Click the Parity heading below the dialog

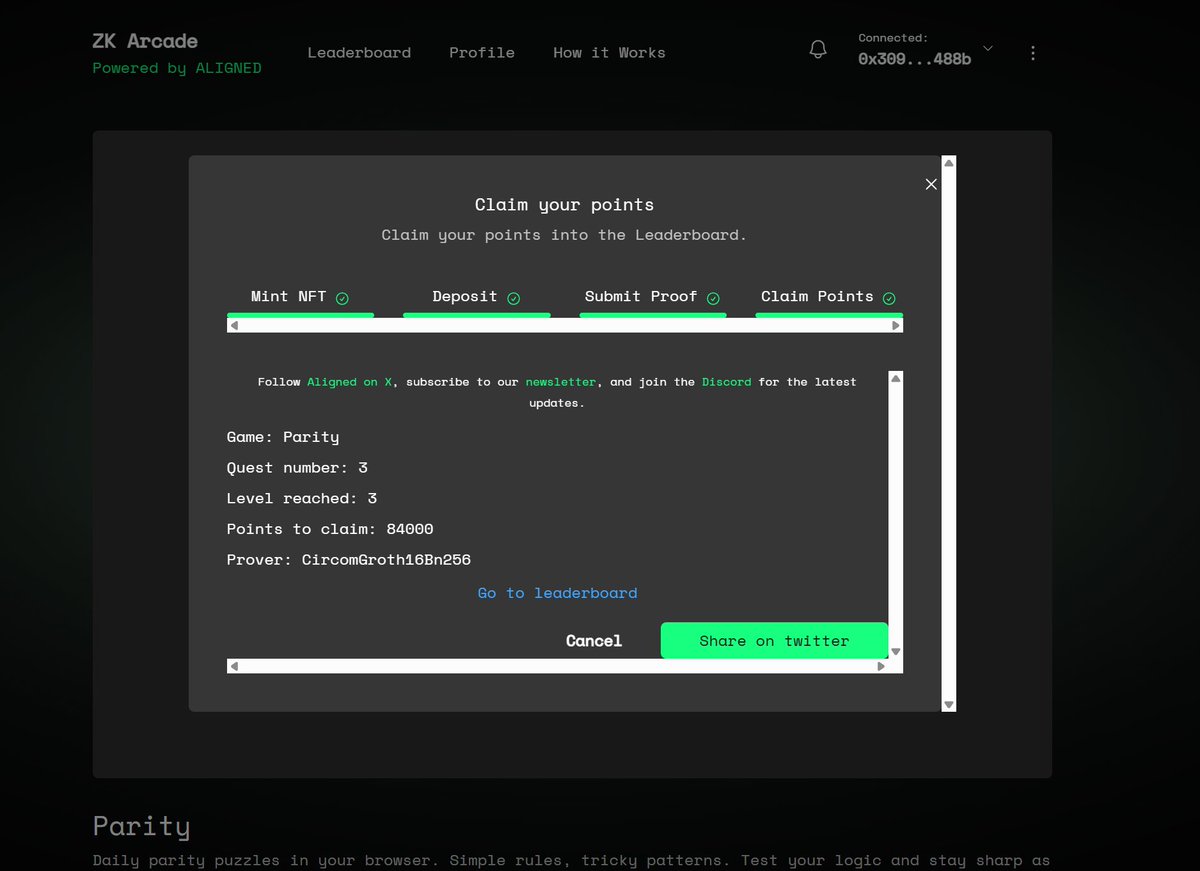141,826
